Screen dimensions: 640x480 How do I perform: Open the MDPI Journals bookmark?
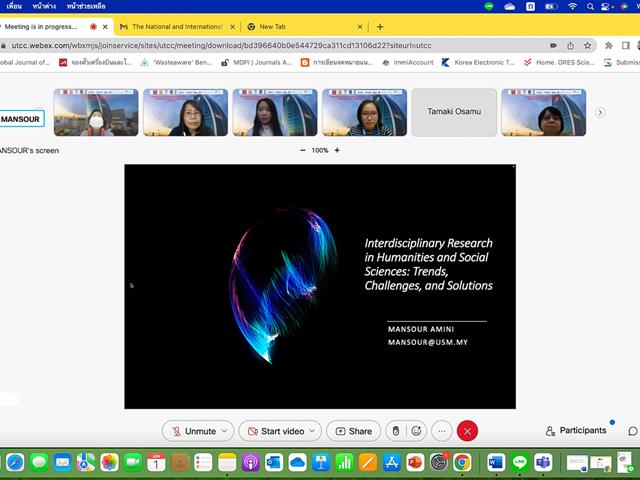coord(257,62)
